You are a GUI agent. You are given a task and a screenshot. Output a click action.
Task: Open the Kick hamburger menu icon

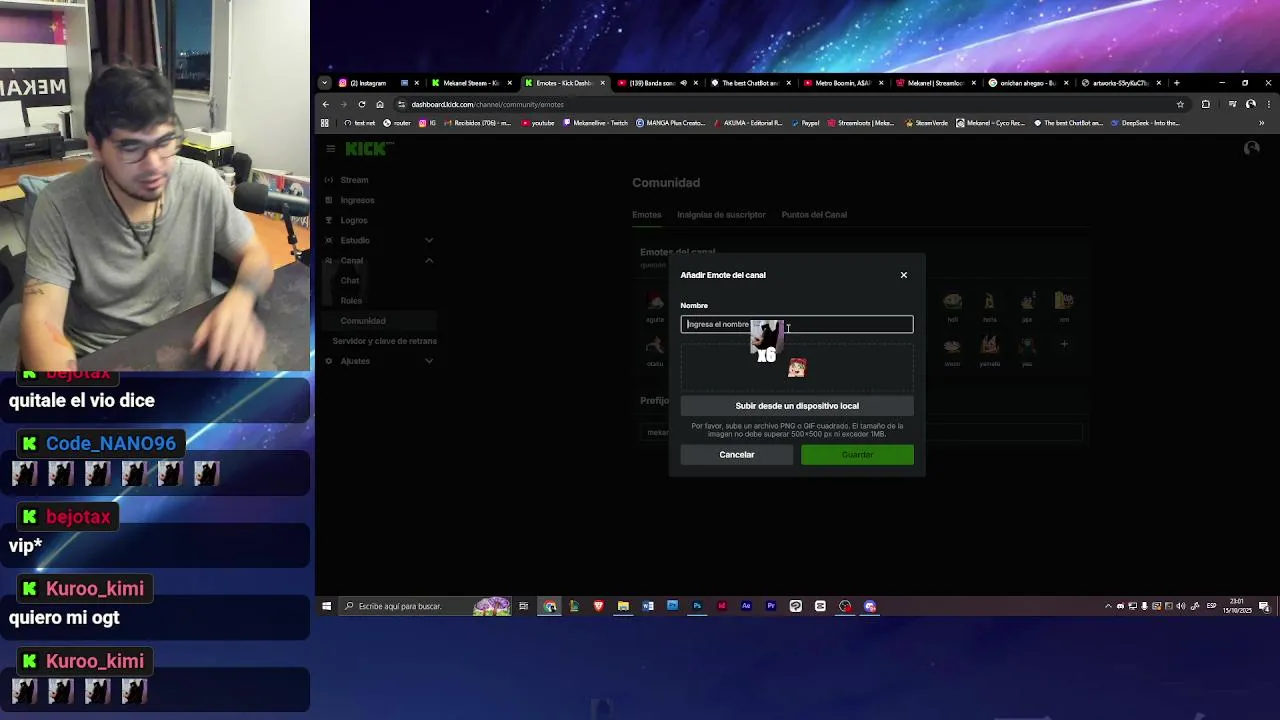[x=330, y=149]
